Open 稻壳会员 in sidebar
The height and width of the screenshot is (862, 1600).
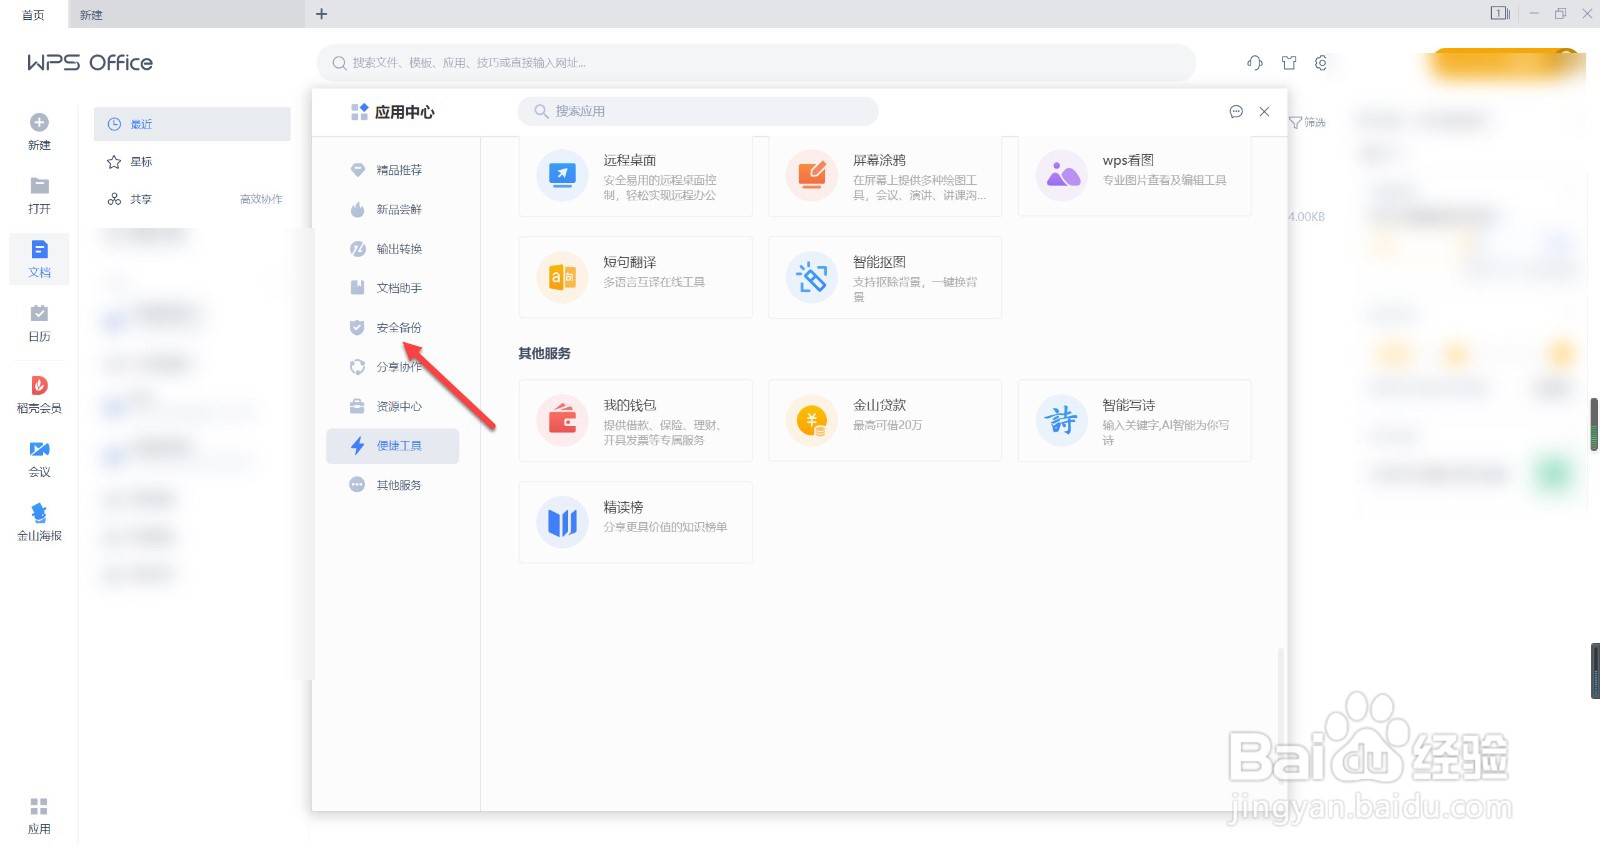pos(39,395)
